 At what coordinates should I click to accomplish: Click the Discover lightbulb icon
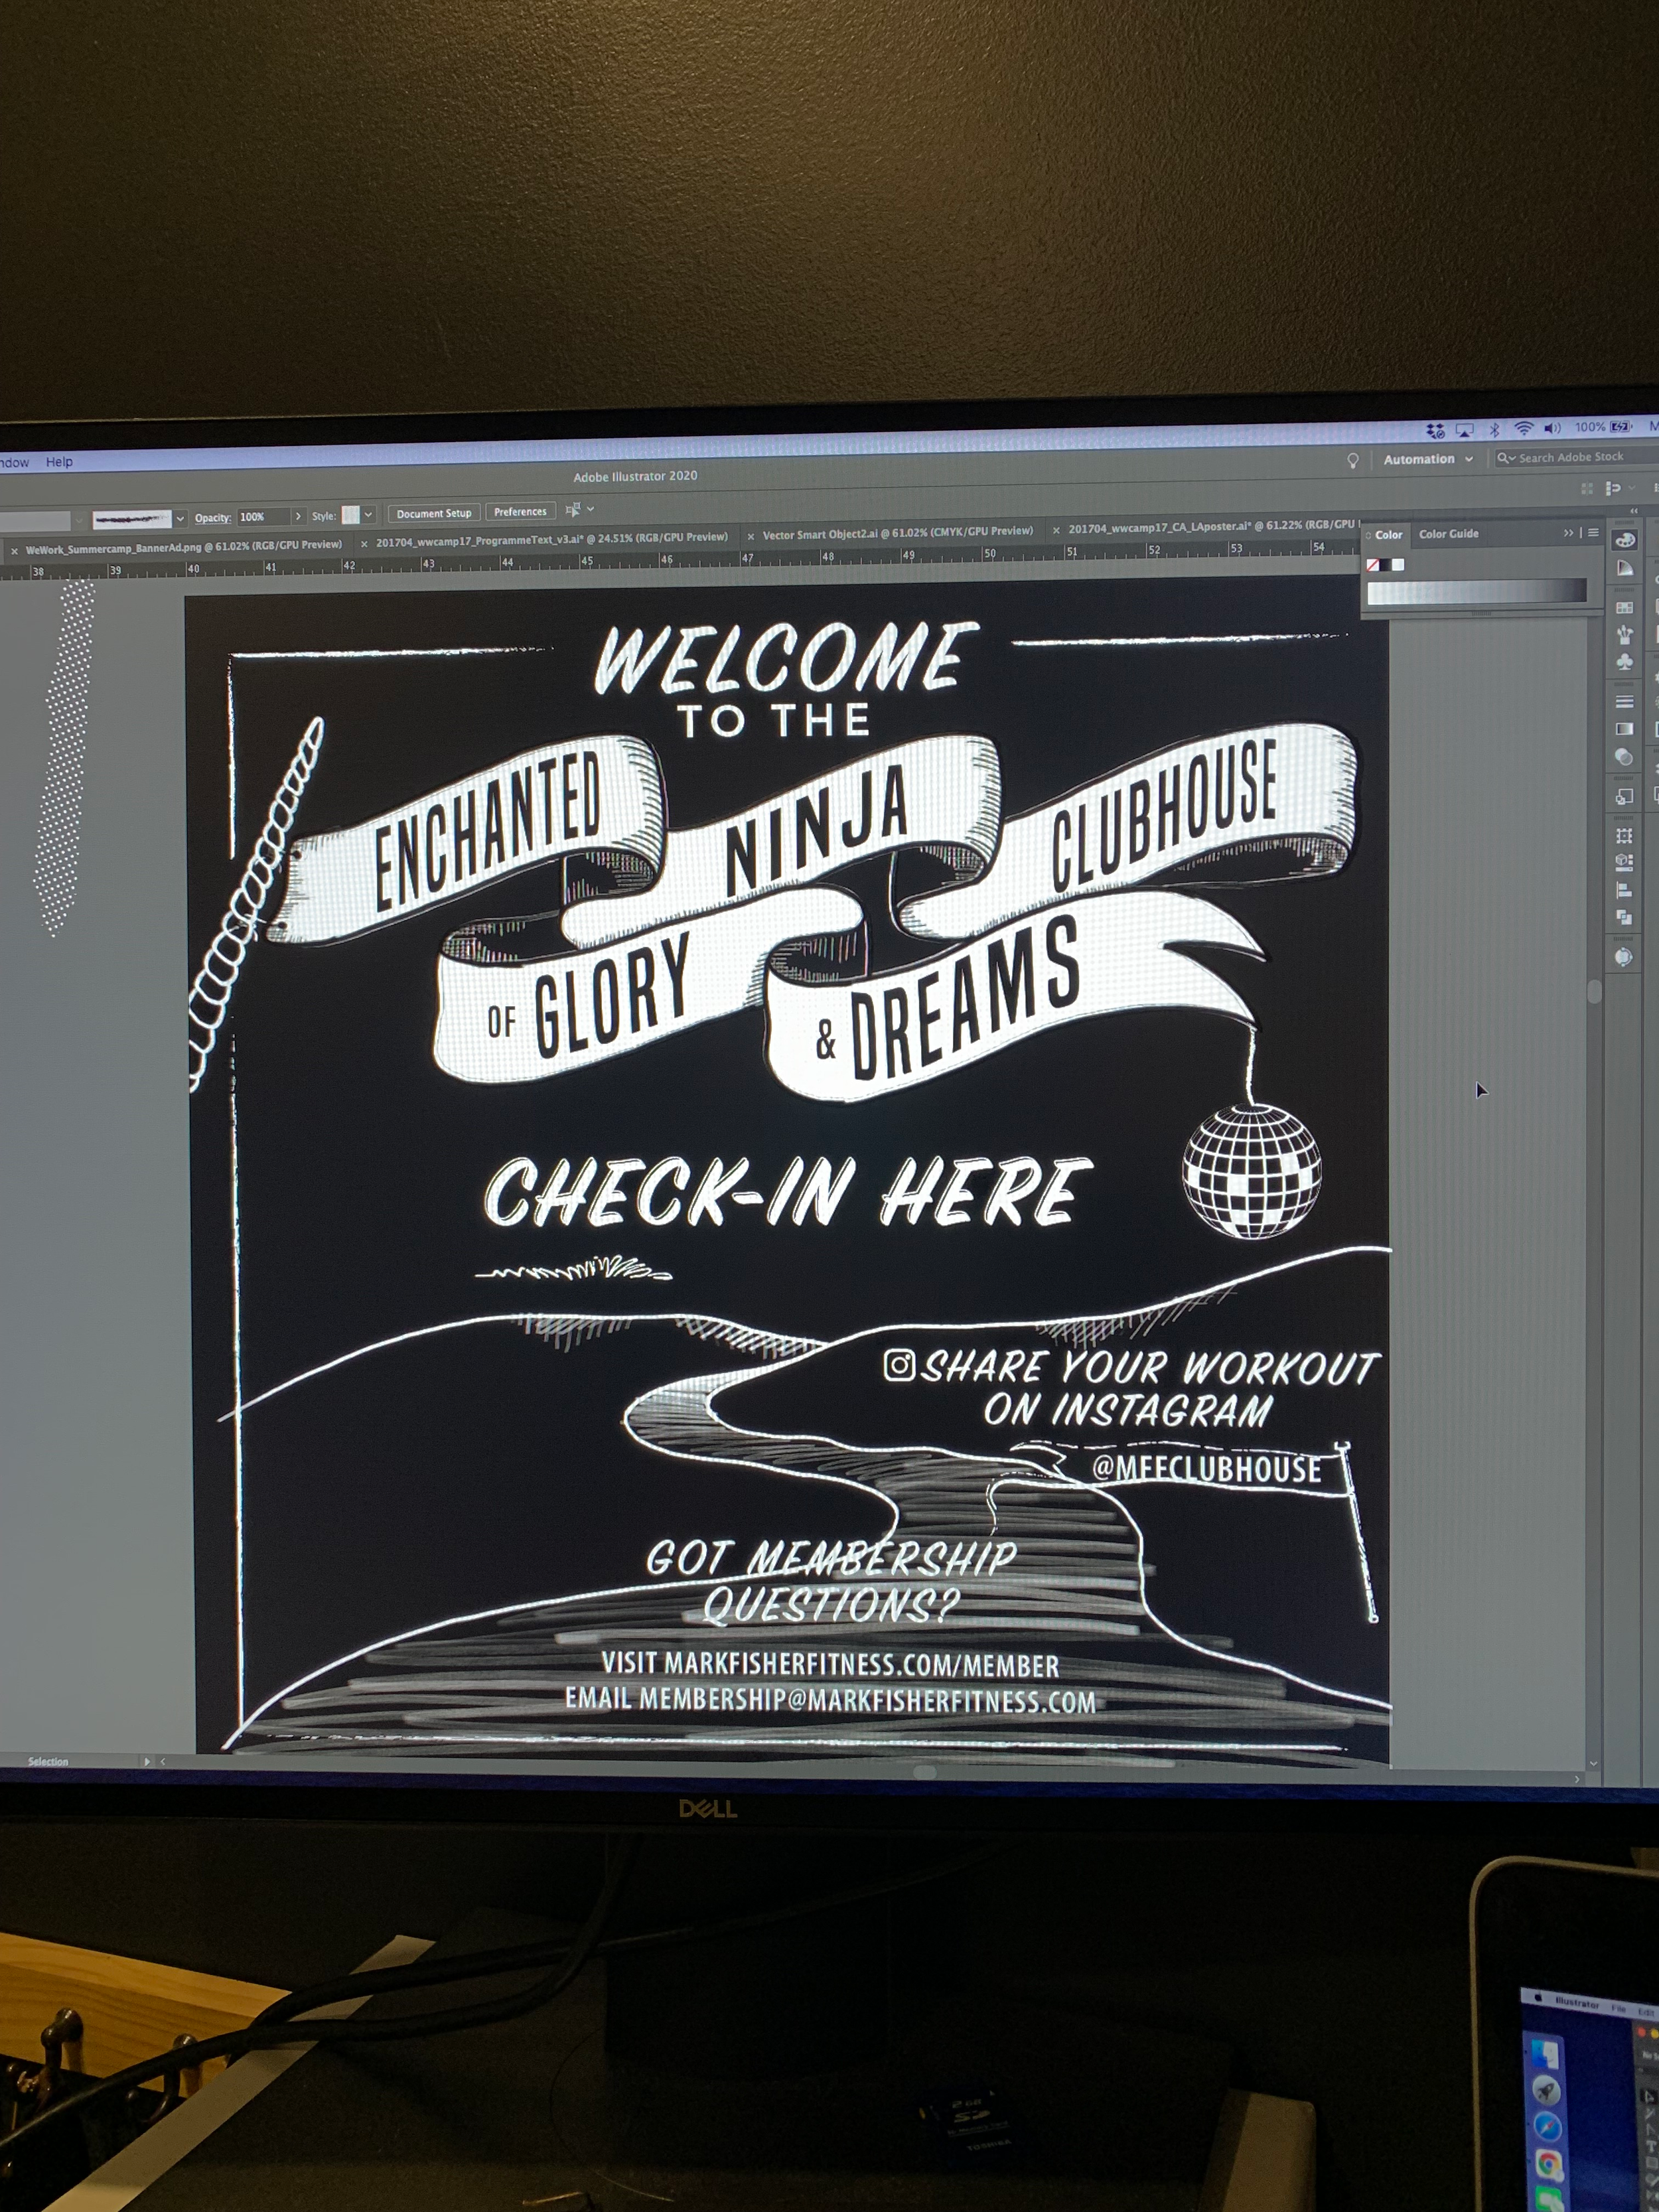(1353, 460)
